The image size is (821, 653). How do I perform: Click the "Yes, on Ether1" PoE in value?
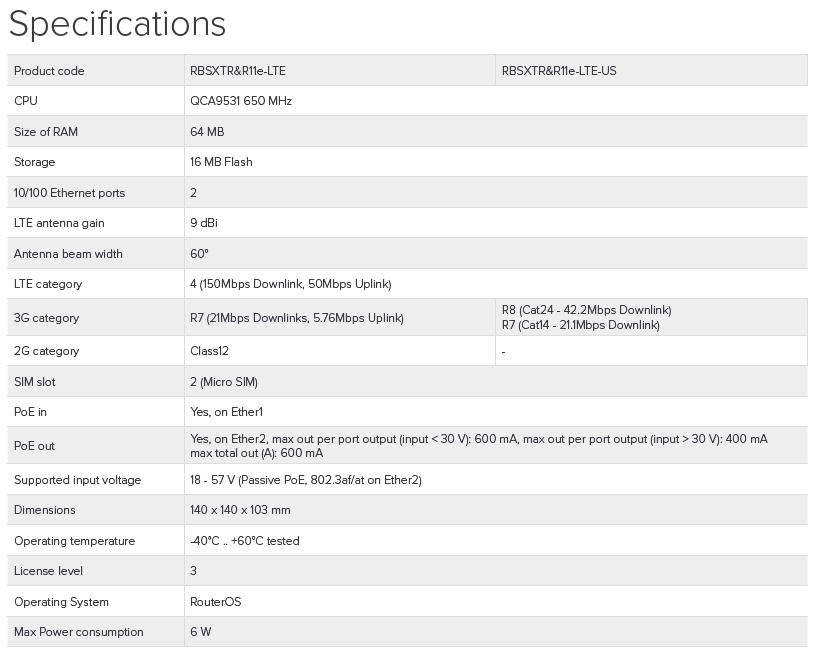(x=226, y=412)
